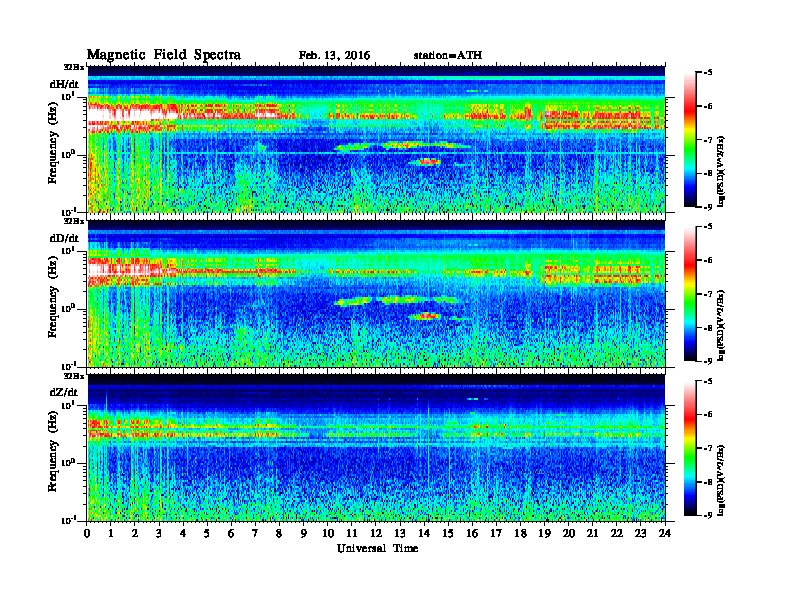Click the 32Hz tick label of dZ/dt panel
Screen dimensions: 792x612
coord(73,376)
